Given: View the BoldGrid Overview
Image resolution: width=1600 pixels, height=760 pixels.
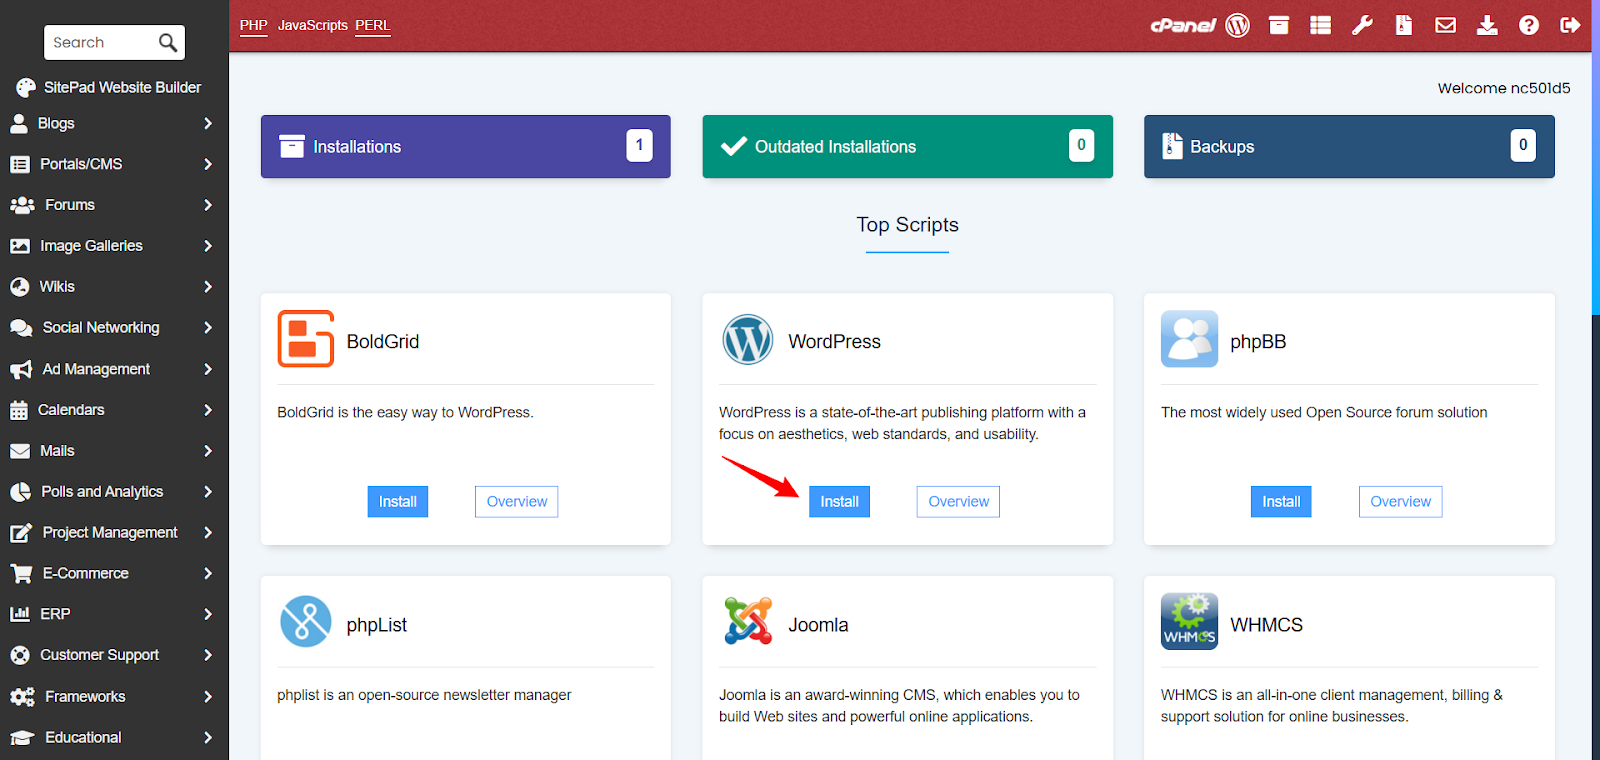Looking at the screenshot, I should tap(516, 502).
